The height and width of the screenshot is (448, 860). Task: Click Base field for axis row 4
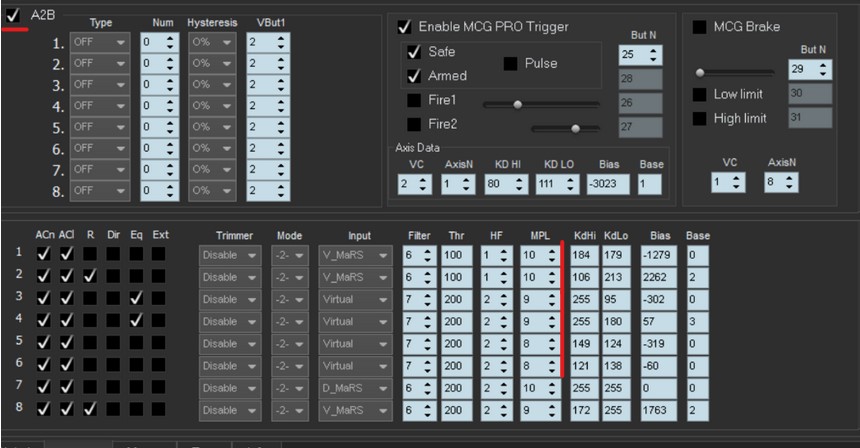click(698, 322)
